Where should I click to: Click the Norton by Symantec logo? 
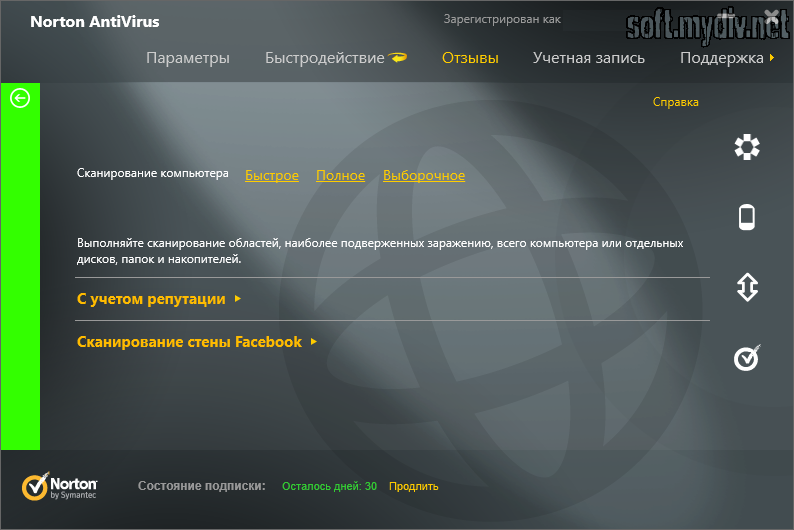[x=59, y=486]
